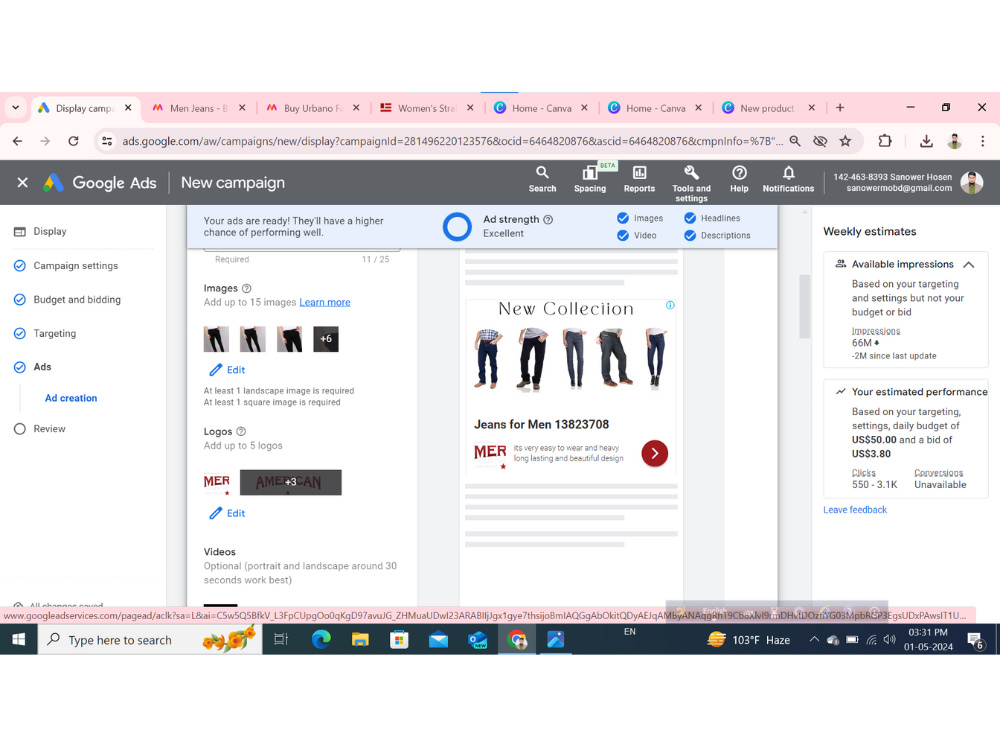
Task: View site information icon in address bar
Action: (x=107, y=141)
